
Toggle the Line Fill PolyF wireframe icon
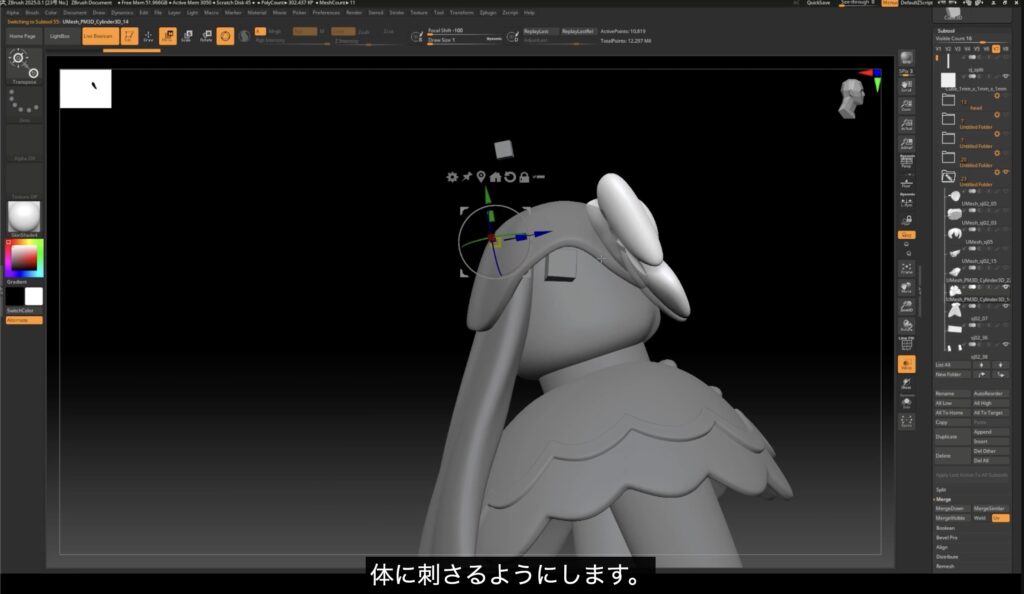click(x=906, y=343)
